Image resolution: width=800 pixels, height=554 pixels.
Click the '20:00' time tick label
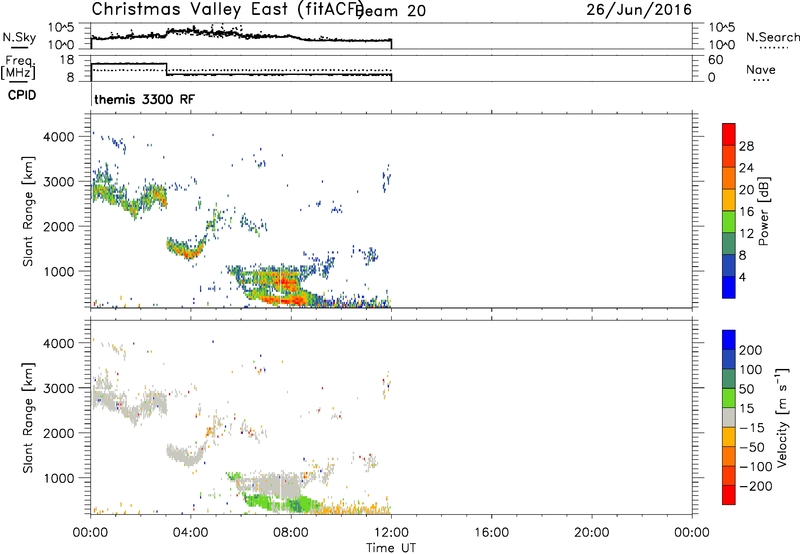point(591,533)
